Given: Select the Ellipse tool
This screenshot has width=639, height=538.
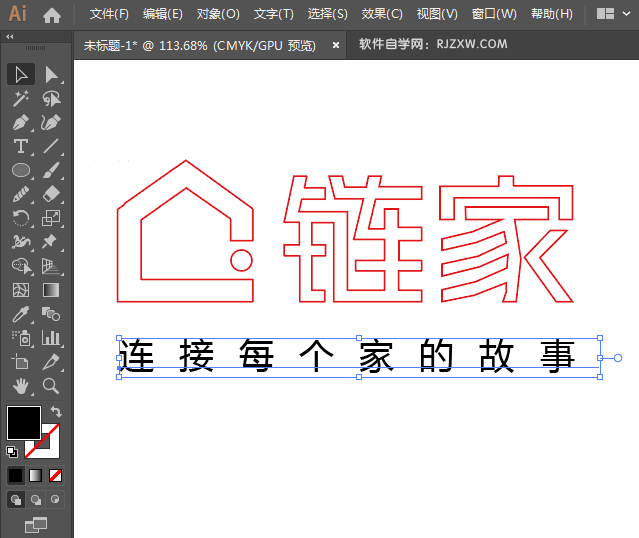Looking at the screenshot, I should (x=21, y=170).
